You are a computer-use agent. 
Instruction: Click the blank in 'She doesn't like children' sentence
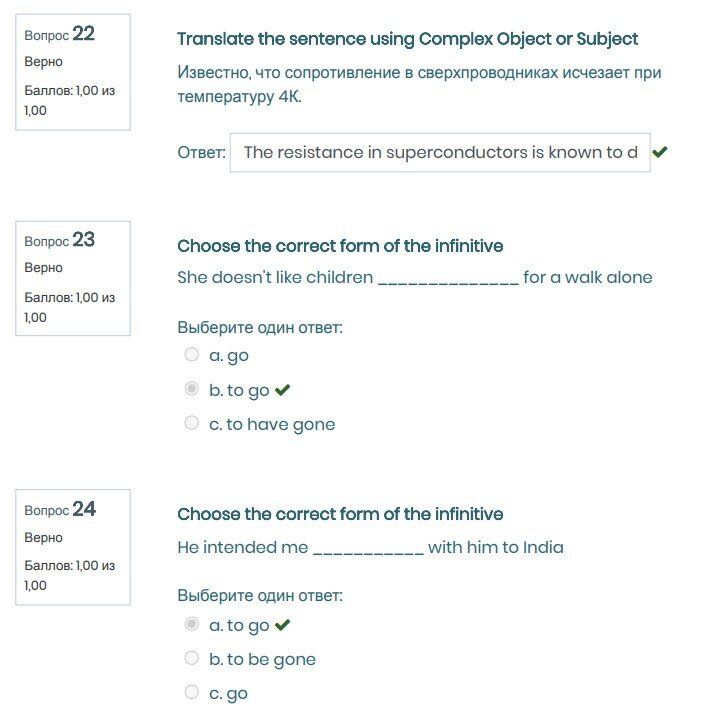click(448, 278)
